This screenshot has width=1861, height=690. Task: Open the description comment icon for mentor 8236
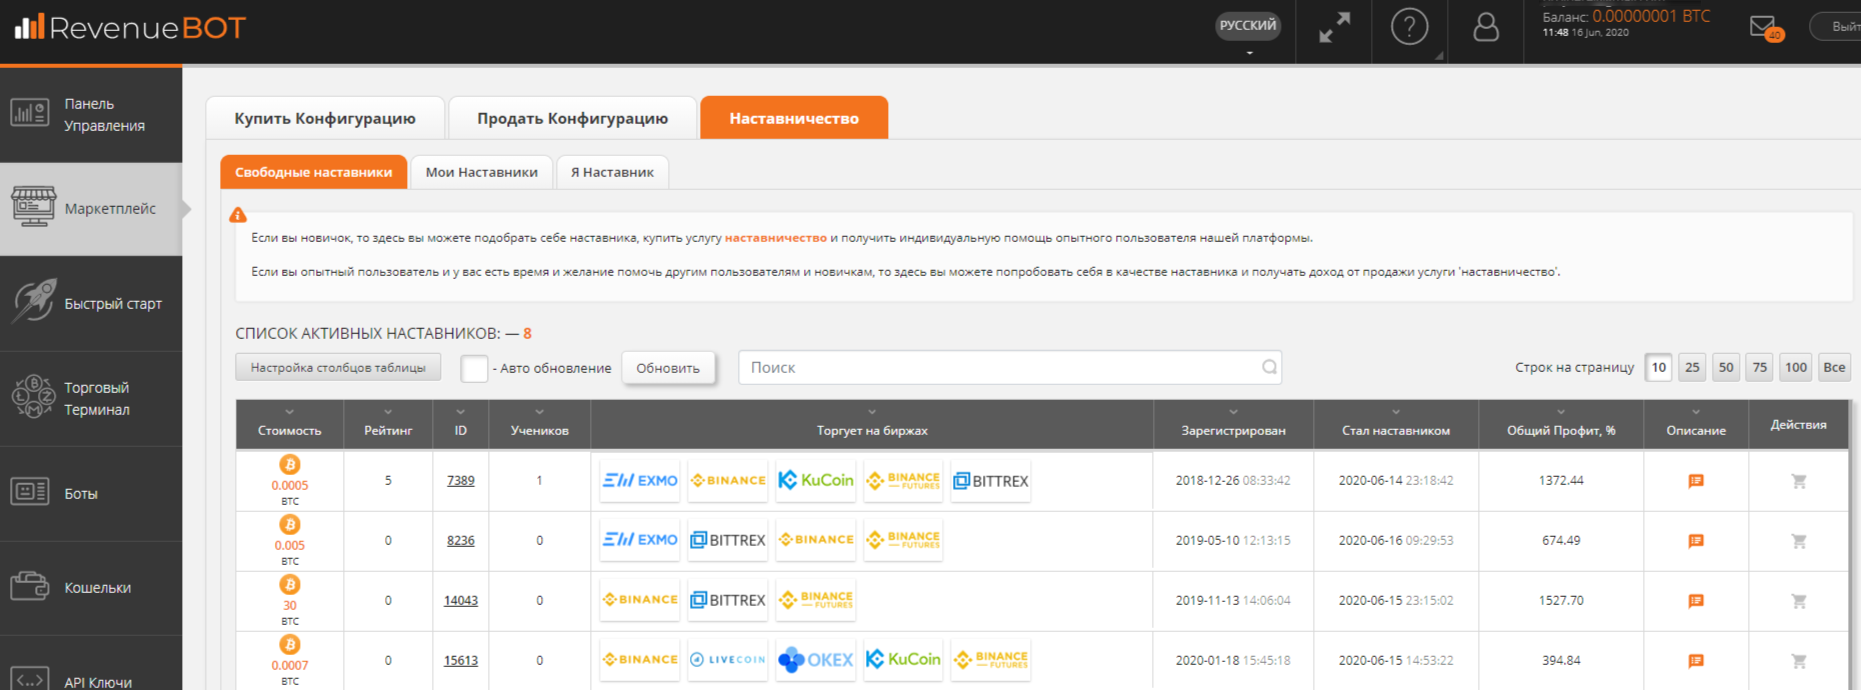tap(1695, 541)
